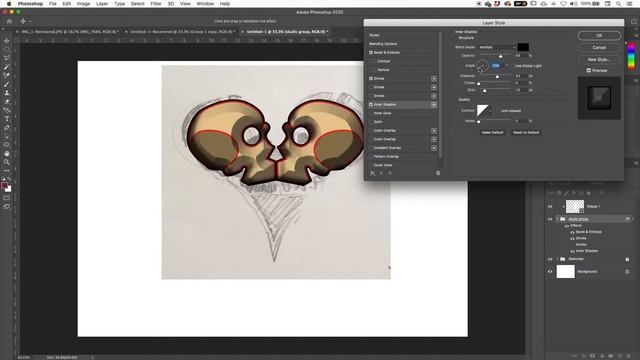
Task: Click plus icon beside Gradient Overlay
Action: (434, 148)
